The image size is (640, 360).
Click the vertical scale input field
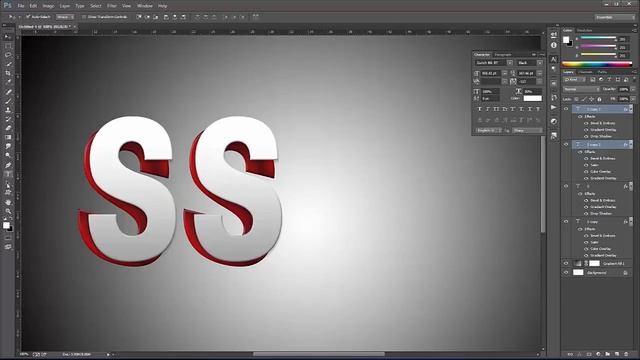(x=491, y=91)
